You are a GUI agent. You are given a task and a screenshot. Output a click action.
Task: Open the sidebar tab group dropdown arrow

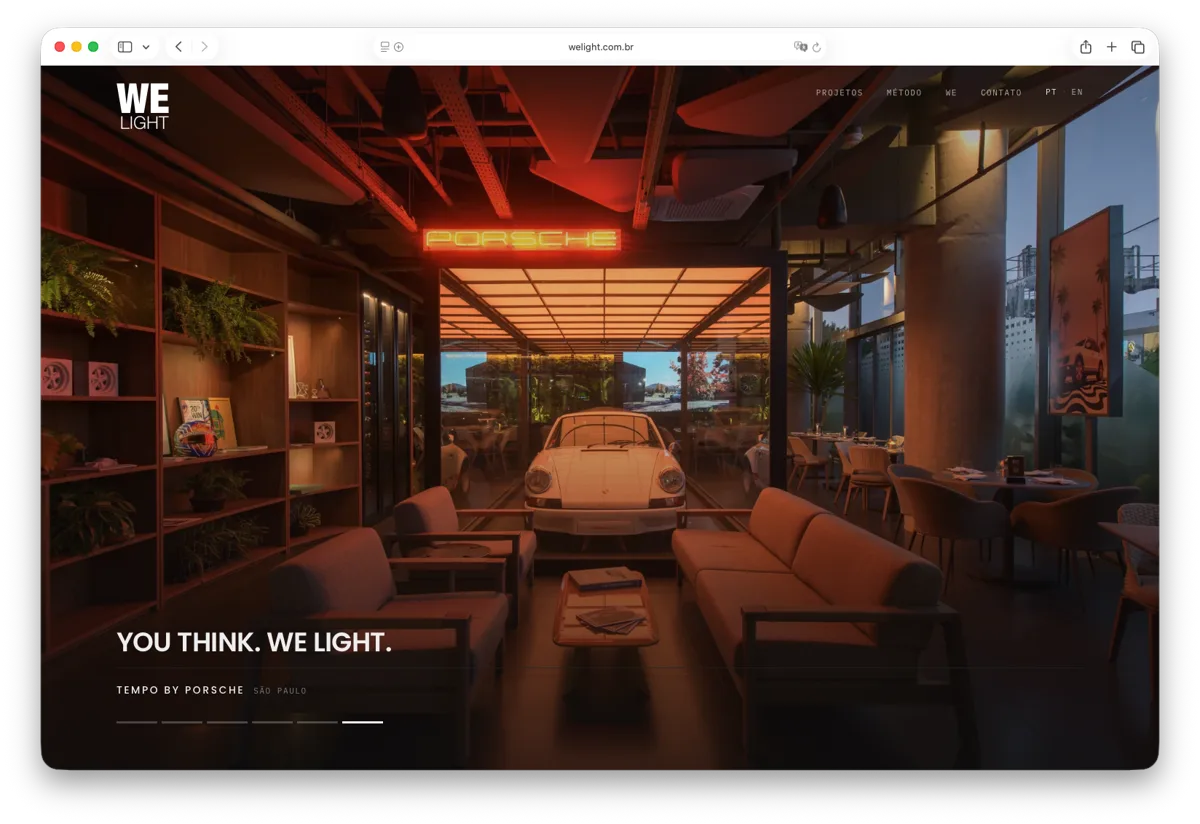click(x=146, y=47)
